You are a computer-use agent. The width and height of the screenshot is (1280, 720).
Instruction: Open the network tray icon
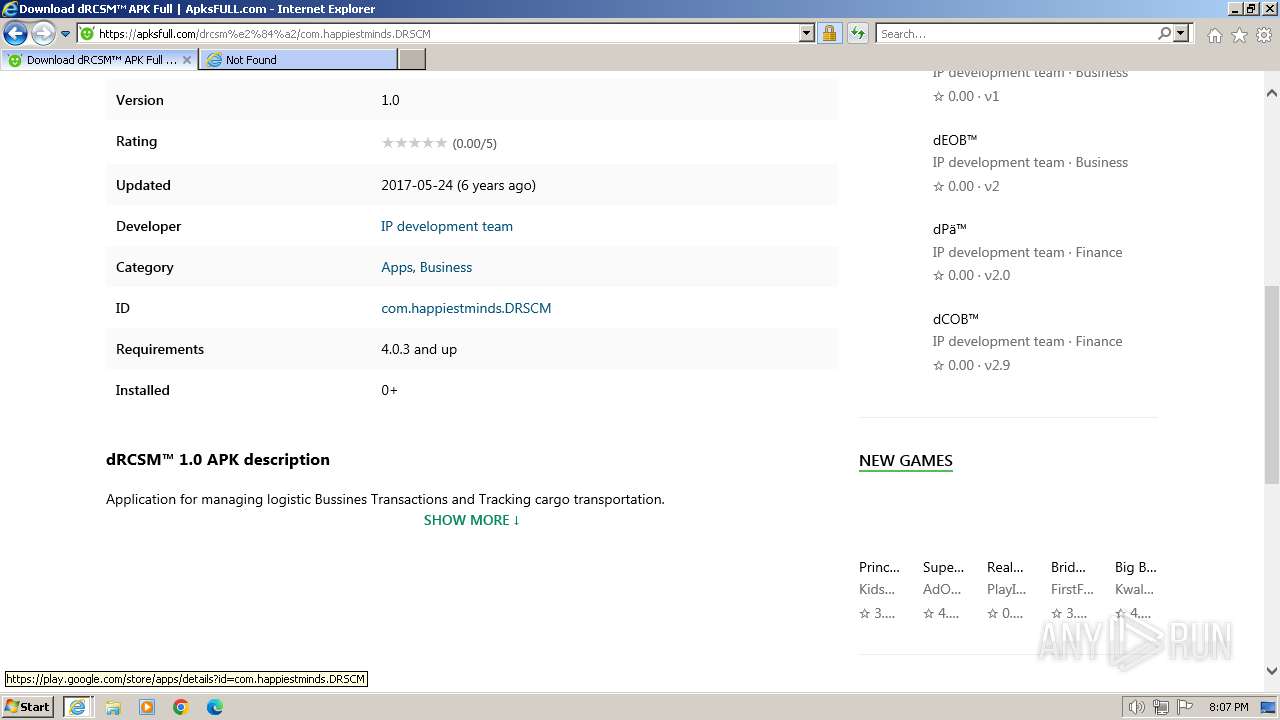(x=1161, y=707)
